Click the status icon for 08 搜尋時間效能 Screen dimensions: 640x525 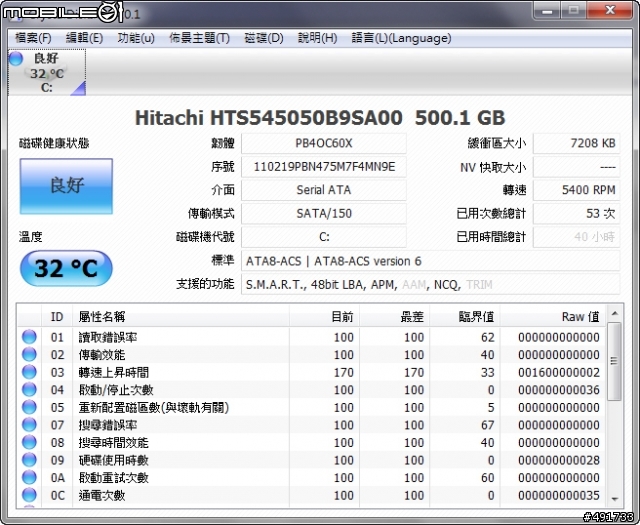pyautogui.click(x=29, y=442)
